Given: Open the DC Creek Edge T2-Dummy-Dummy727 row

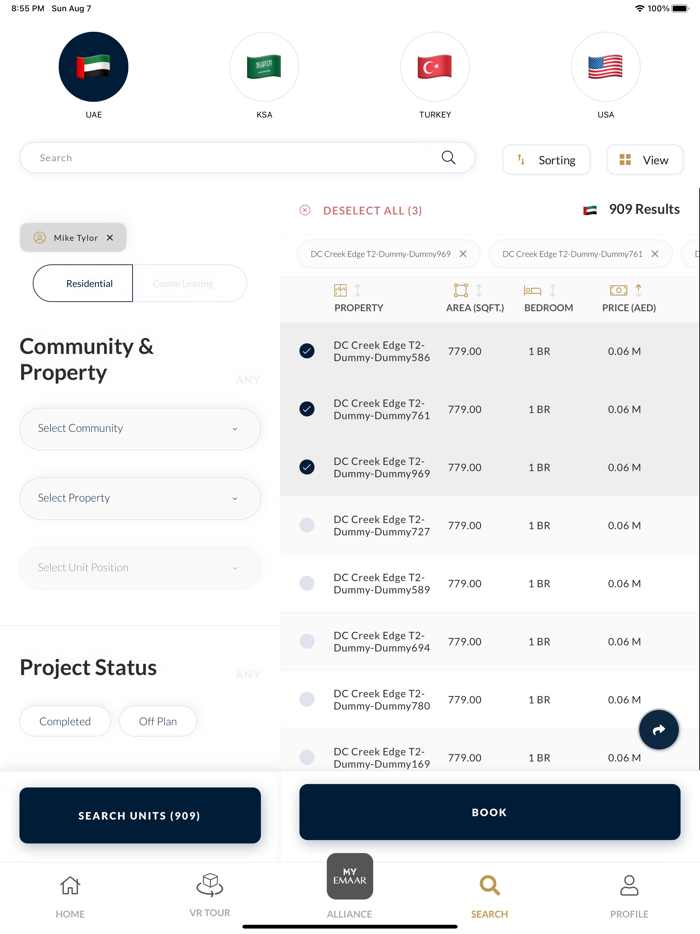Looking at the screenshot, I should [490, 525].
